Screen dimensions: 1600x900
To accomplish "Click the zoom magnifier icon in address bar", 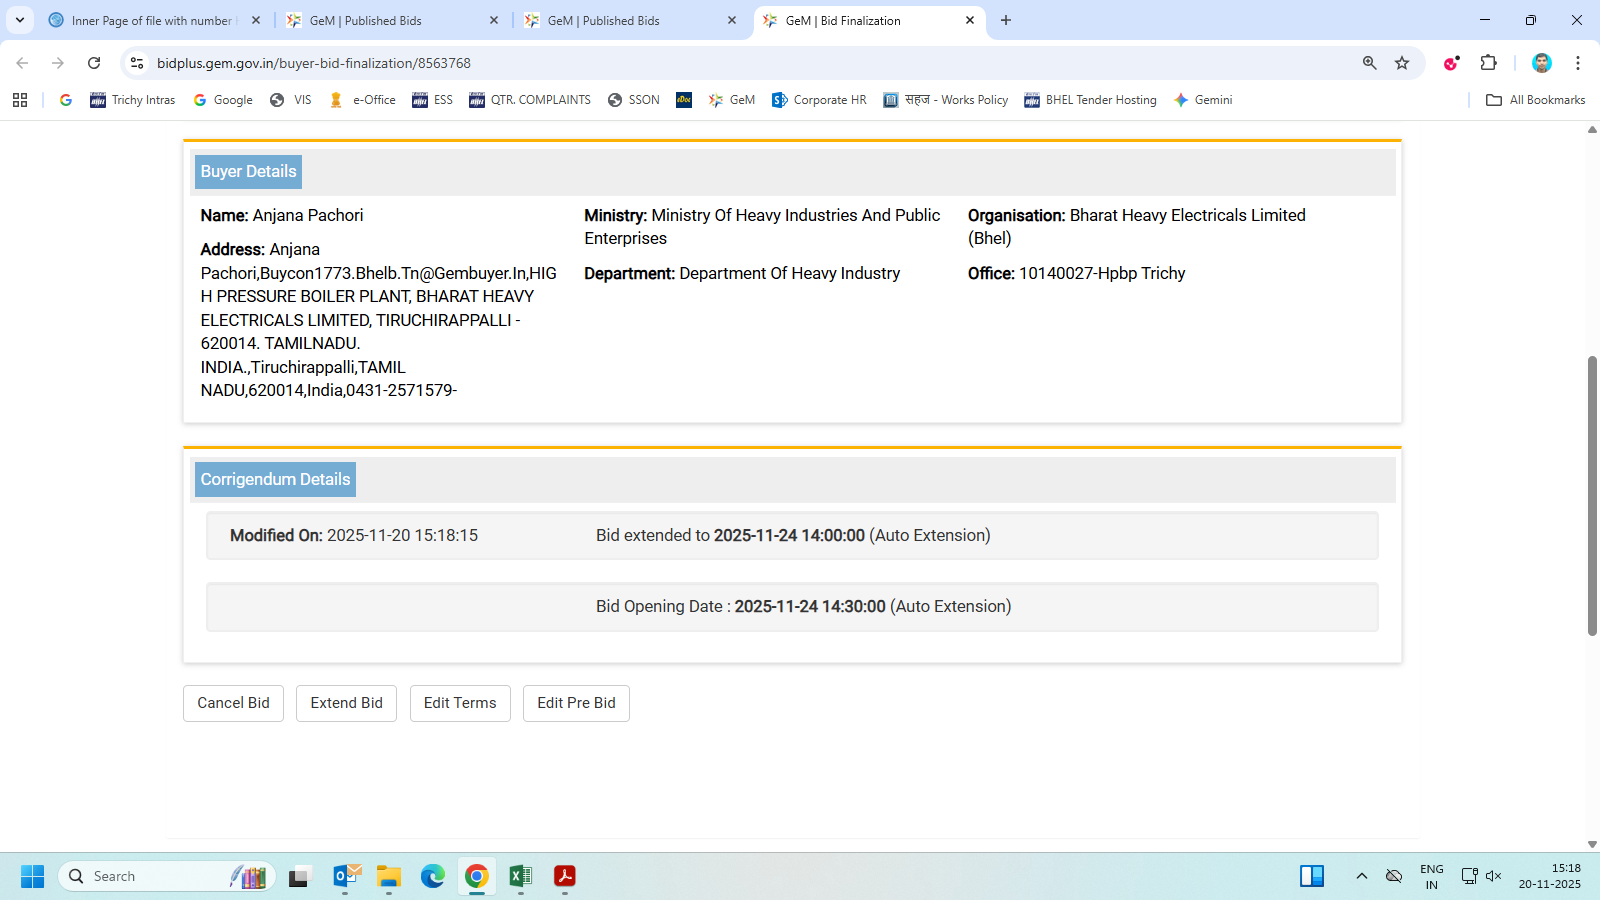I will [x=1369, y=63].
